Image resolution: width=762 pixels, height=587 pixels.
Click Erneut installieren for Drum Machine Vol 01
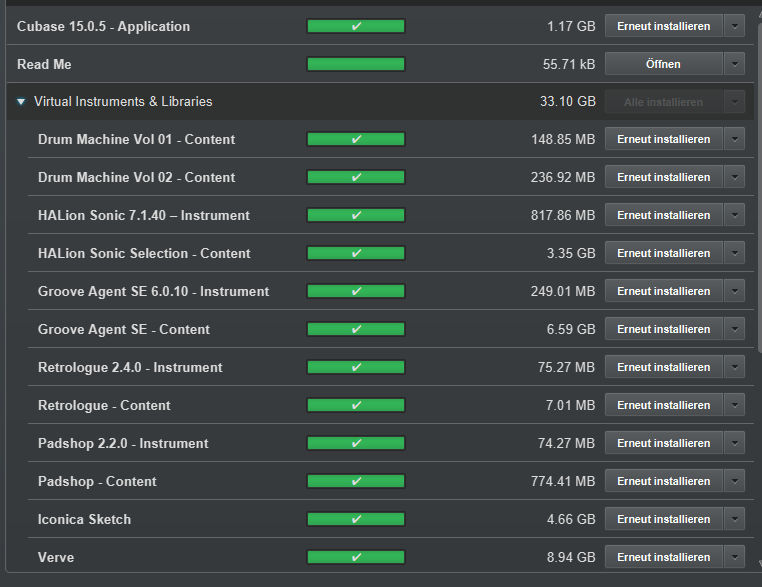(663, 139)
